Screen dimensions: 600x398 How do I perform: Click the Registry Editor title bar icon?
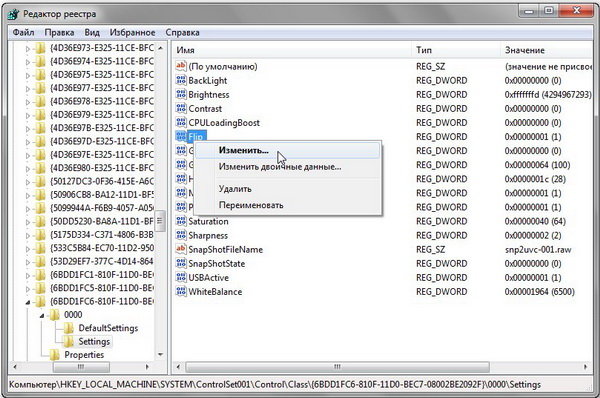click(x=13, y=14)
